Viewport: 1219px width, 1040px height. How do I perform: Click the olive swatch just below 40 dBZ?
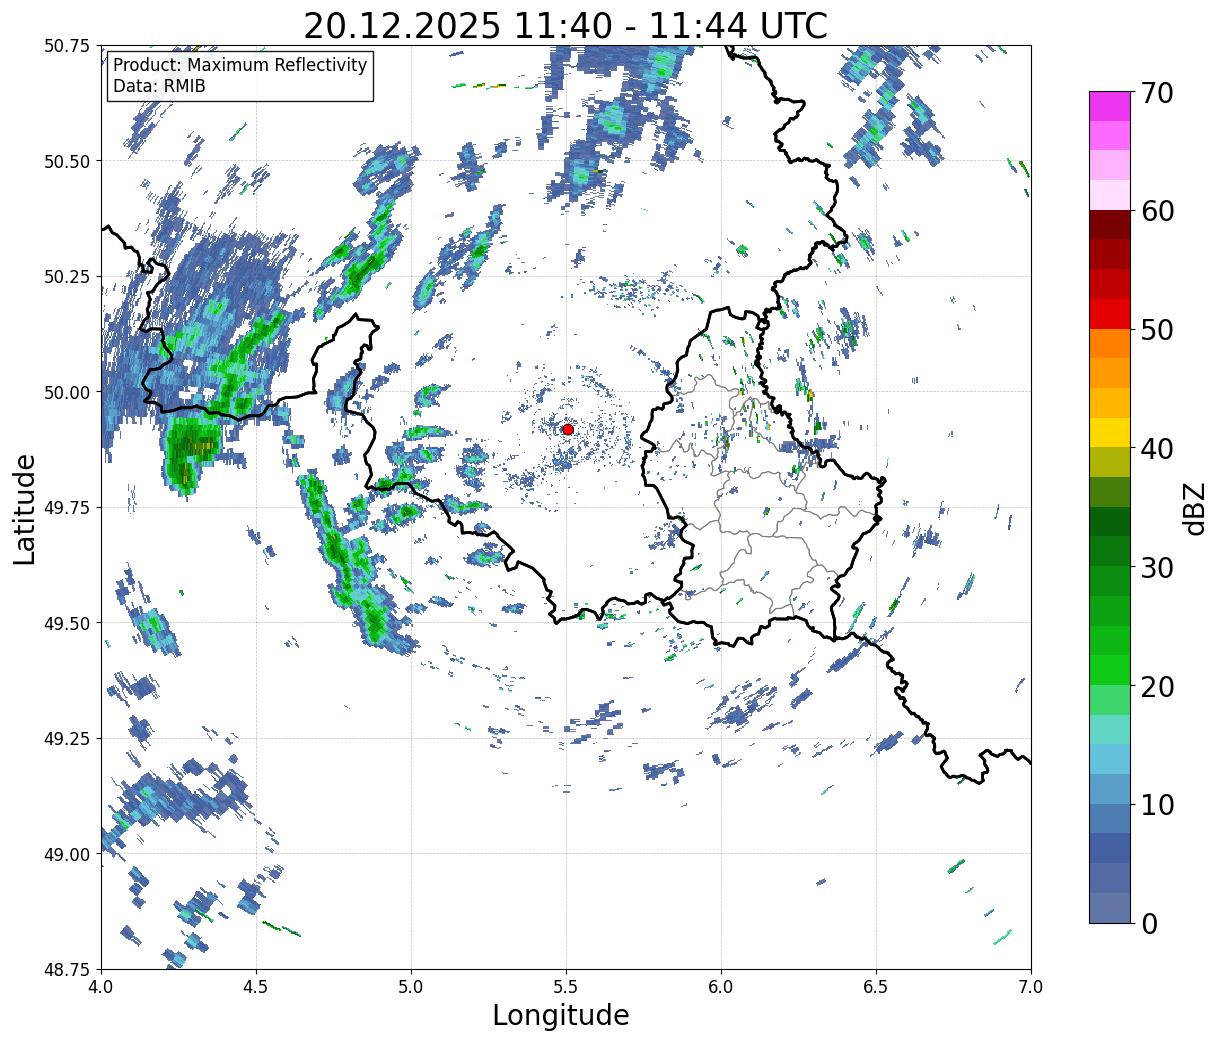click(x=1110, y=462)
